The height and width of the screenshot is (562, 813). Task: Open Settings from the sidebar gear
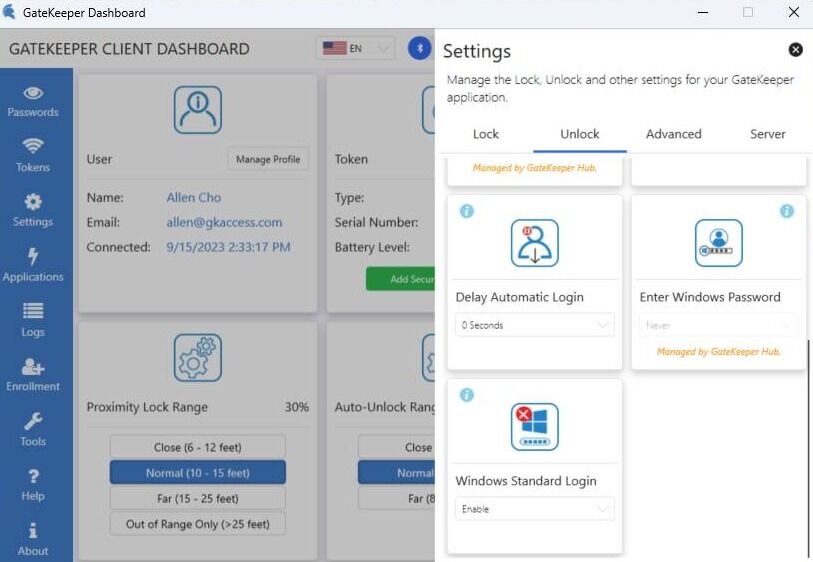pos(33,210)
